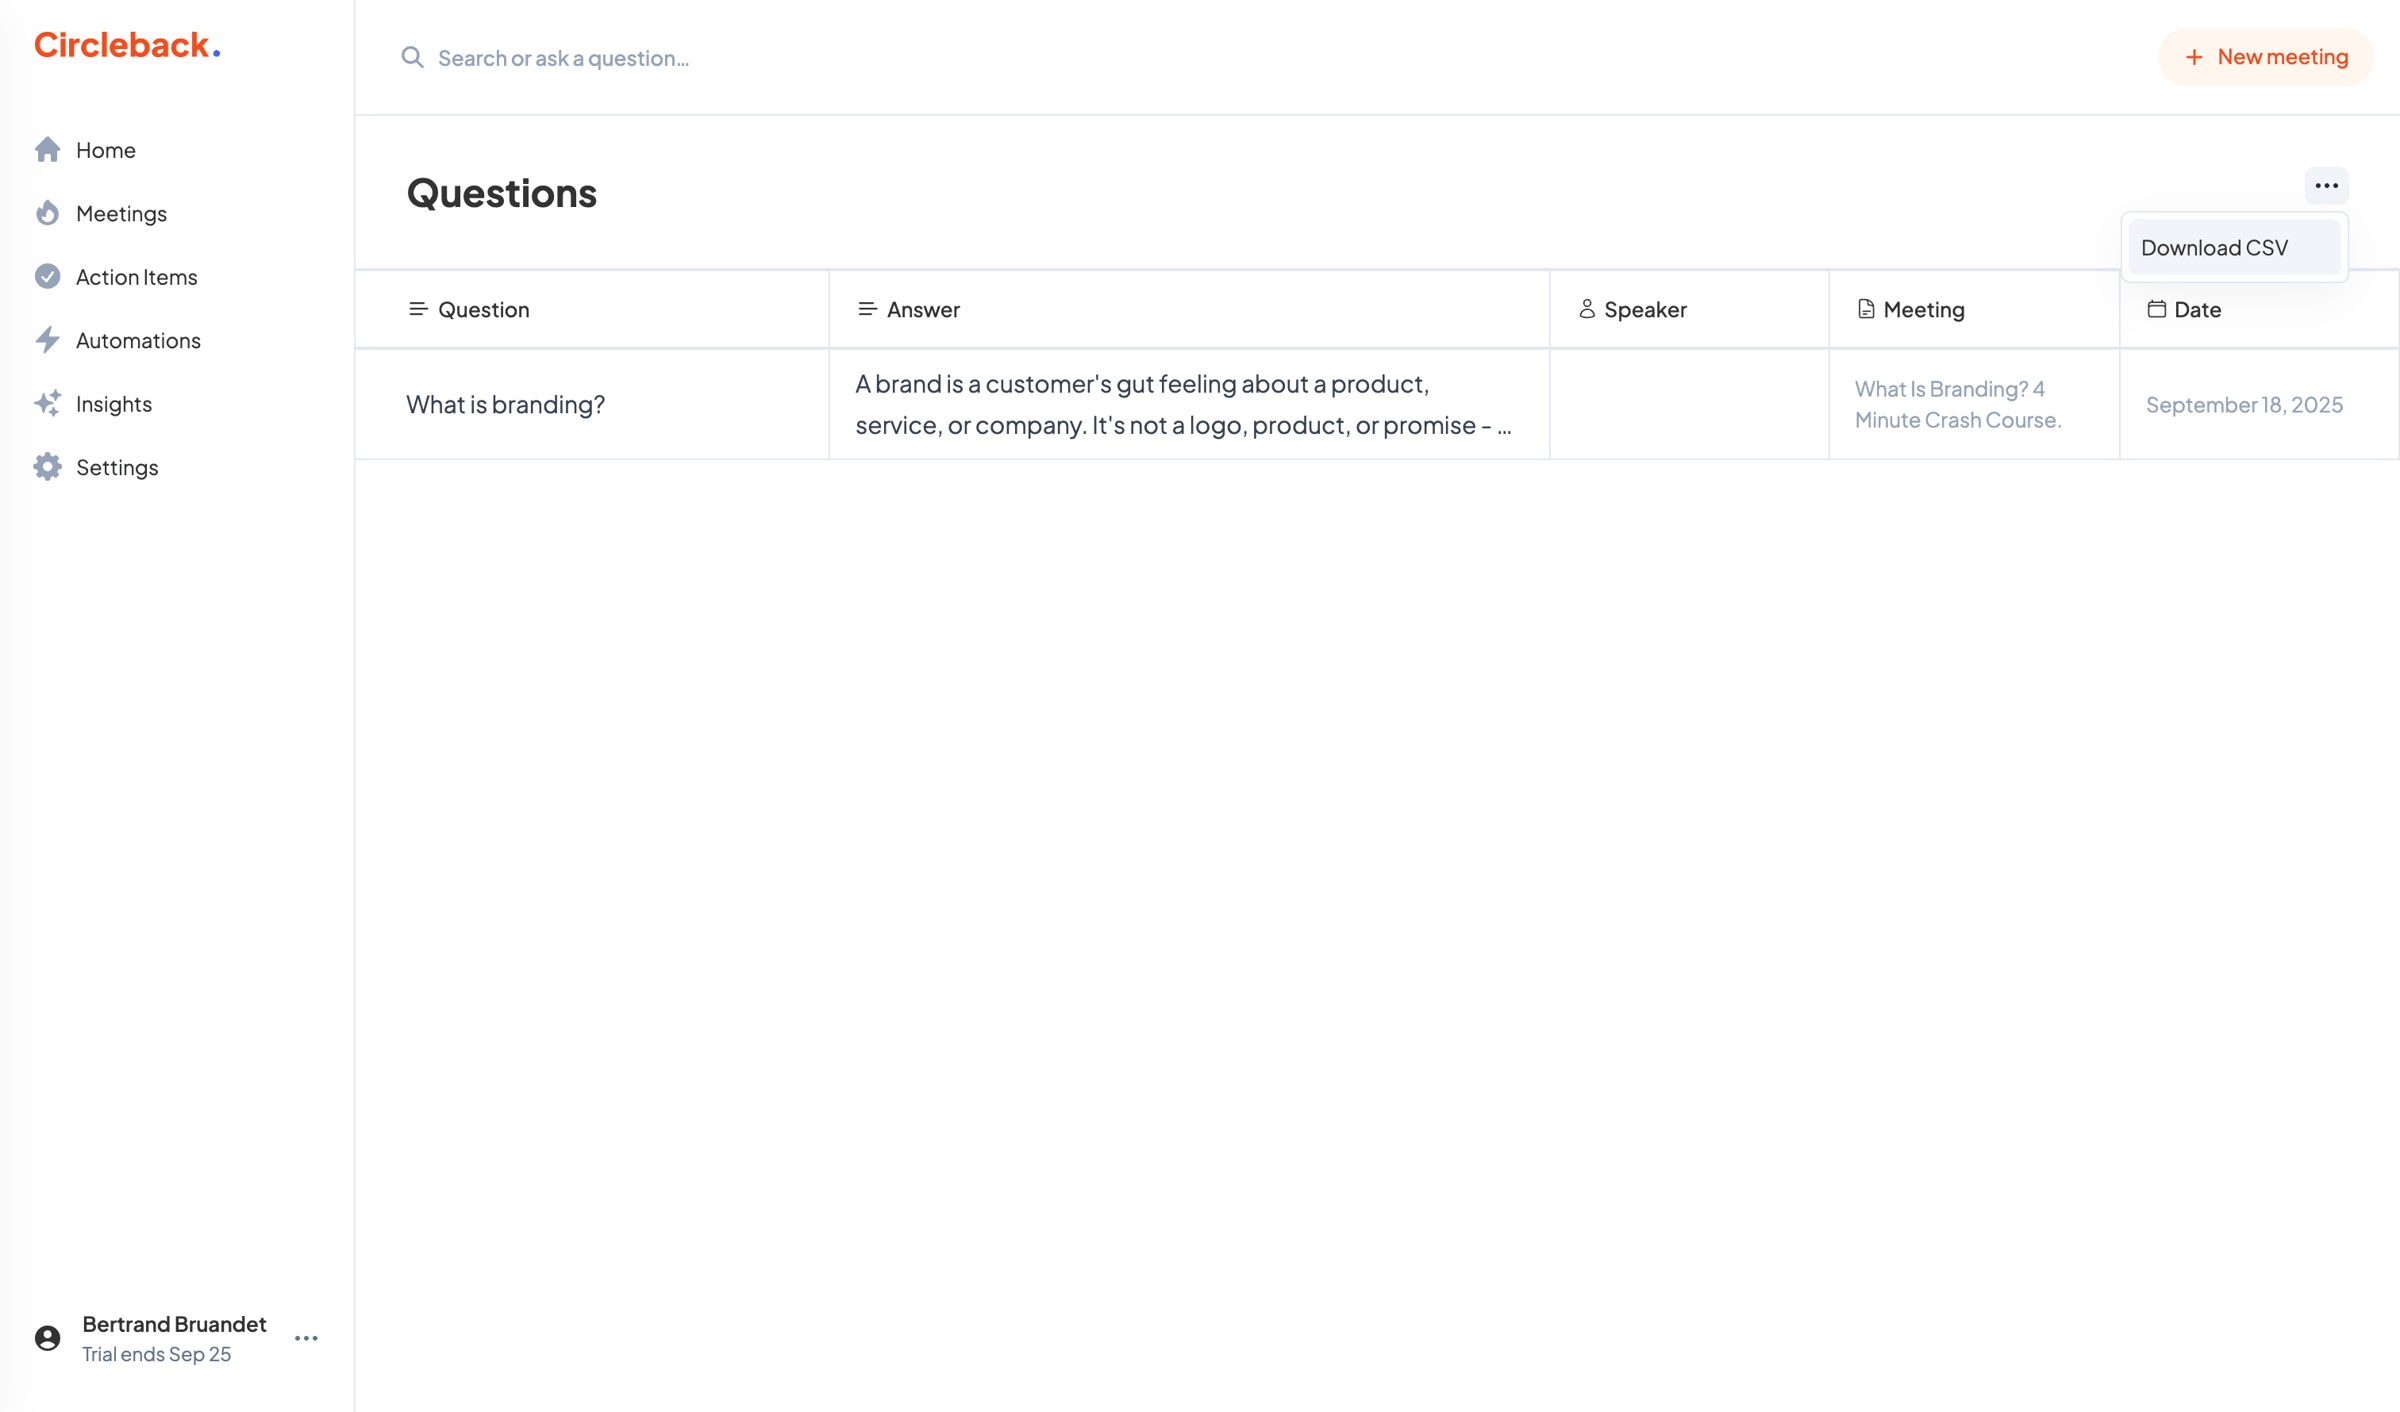Select the Action Items checkmark icon

(x=47, y=276)
